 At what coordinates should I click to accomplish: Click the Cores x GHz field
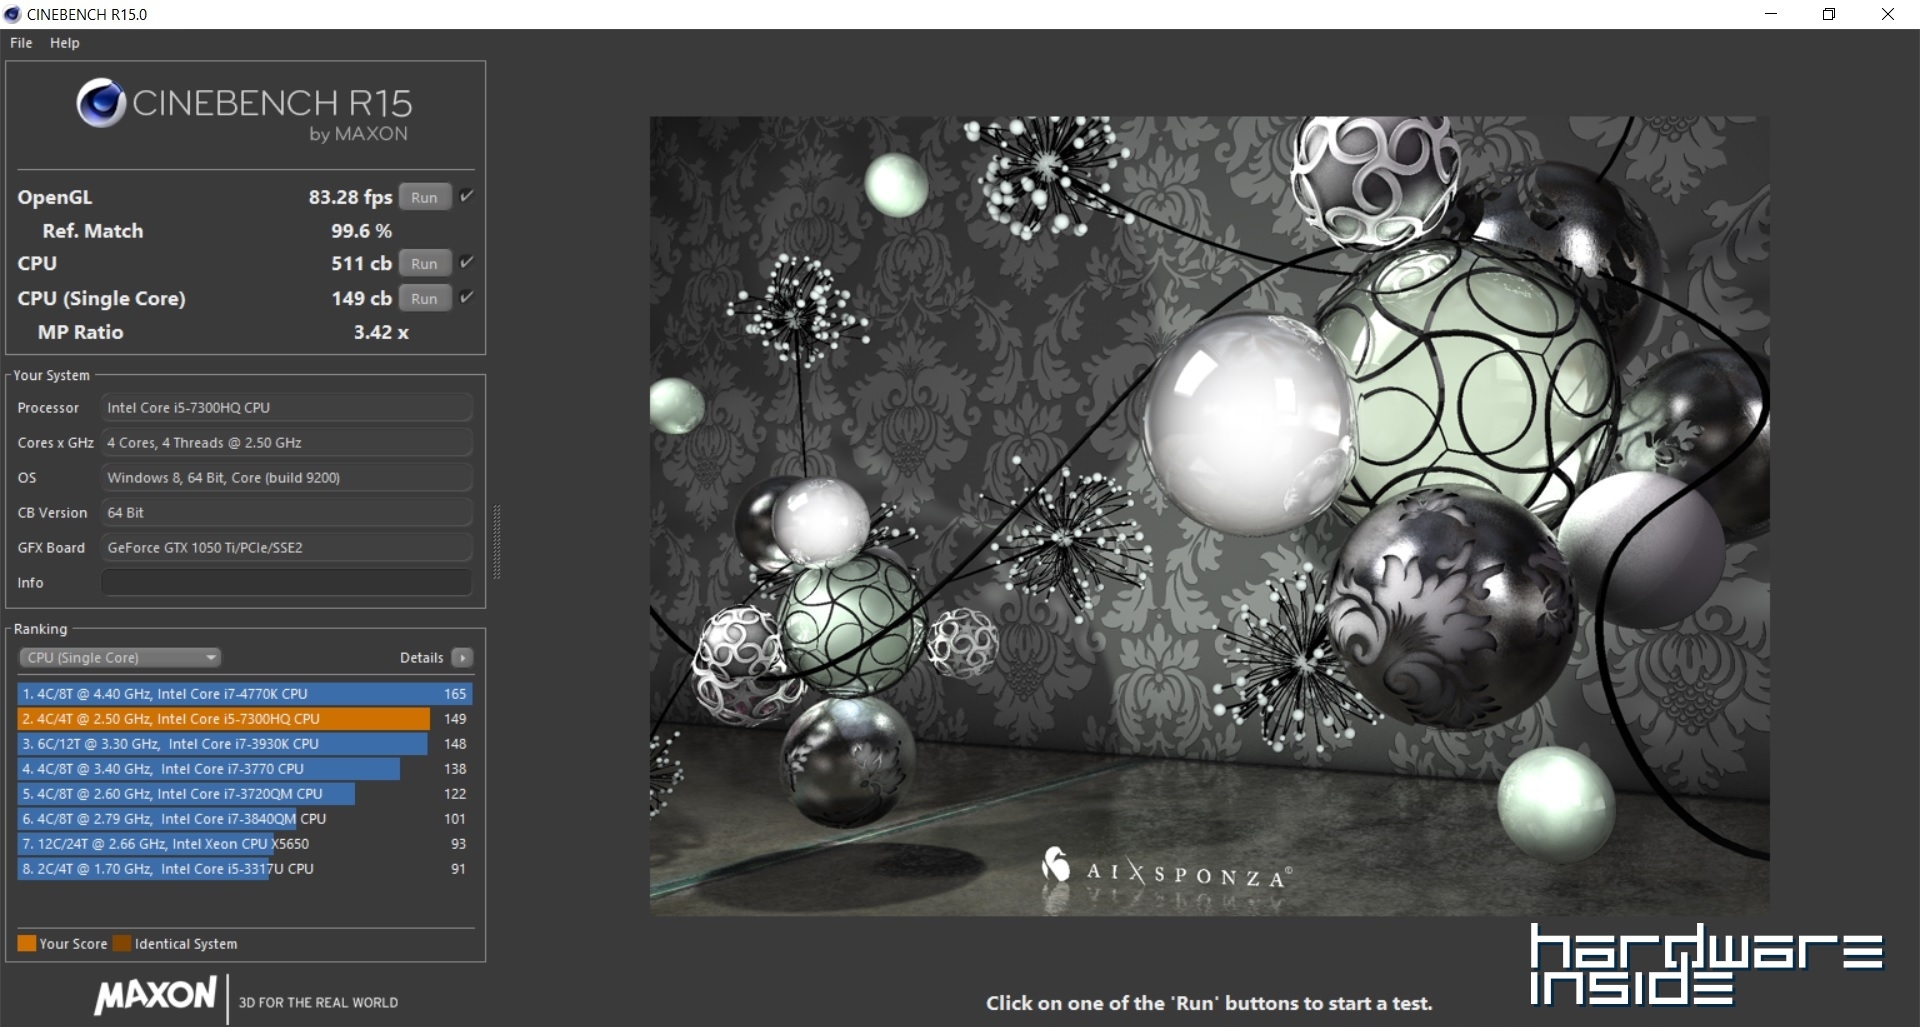pos(287,442)
